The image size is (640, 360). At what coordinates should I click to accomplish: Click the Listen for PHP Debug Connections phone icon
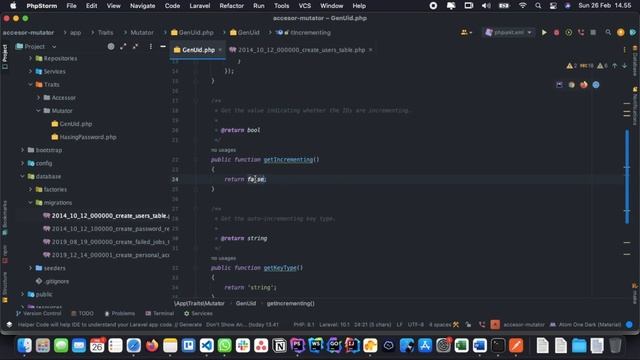tap(581, 32)
